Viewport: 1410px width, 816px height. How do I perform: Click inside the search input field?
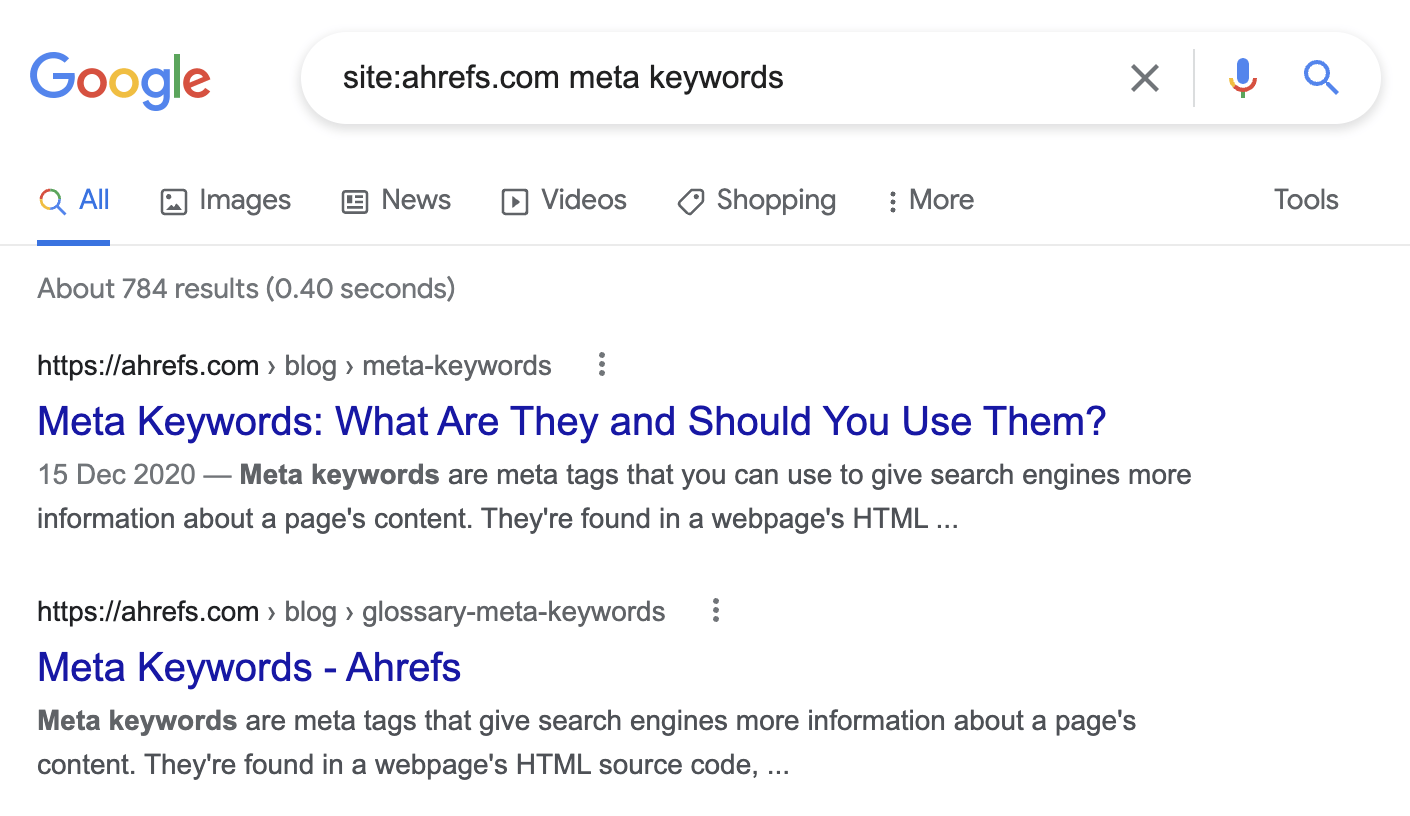700,77
